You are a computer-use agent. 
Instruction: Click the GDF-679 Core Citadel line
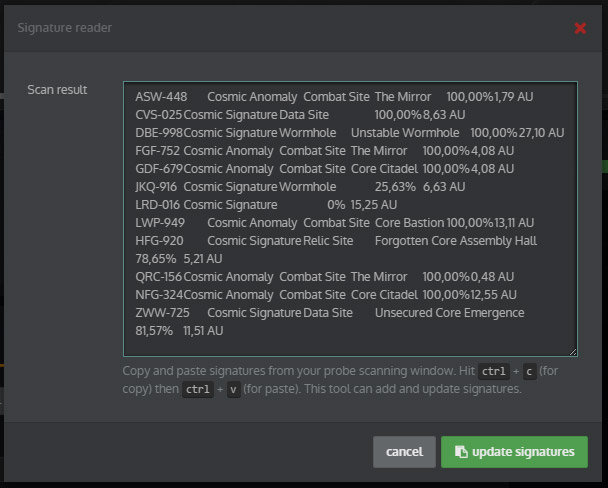tap(324, 169)
